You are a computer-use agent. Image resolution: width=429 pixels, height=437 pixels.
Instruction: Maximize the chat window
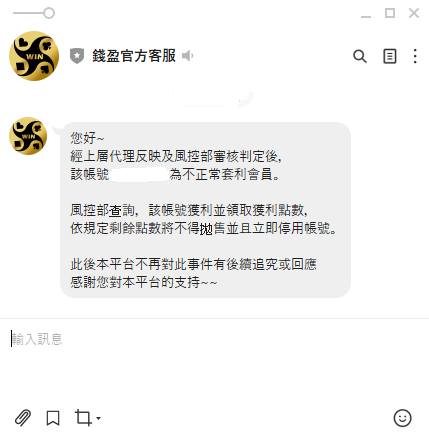click(390, 13)
